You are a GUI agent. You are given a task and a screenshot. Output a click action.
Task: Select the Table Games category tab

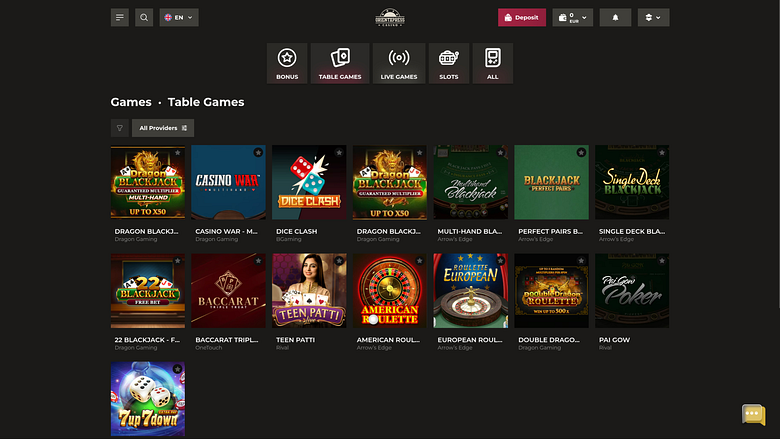click(x=340, y=63)
